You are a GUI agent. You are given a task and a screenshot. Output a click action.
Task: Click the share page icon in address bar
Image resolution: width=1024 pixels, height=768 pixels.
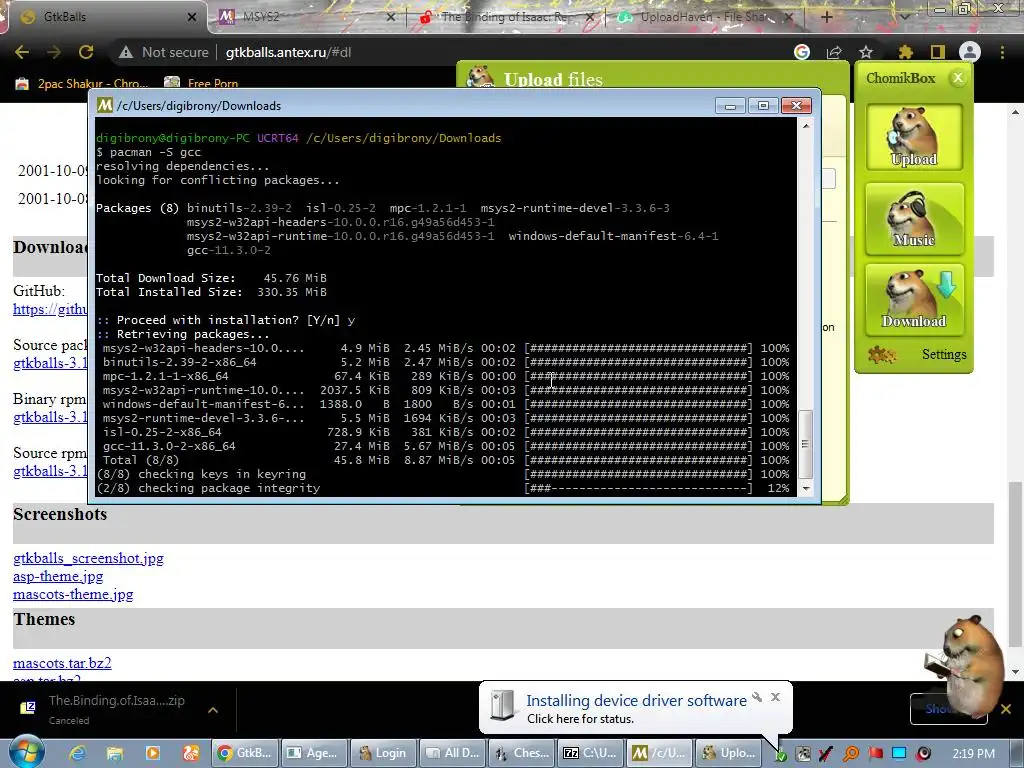[x=834, y=52]
